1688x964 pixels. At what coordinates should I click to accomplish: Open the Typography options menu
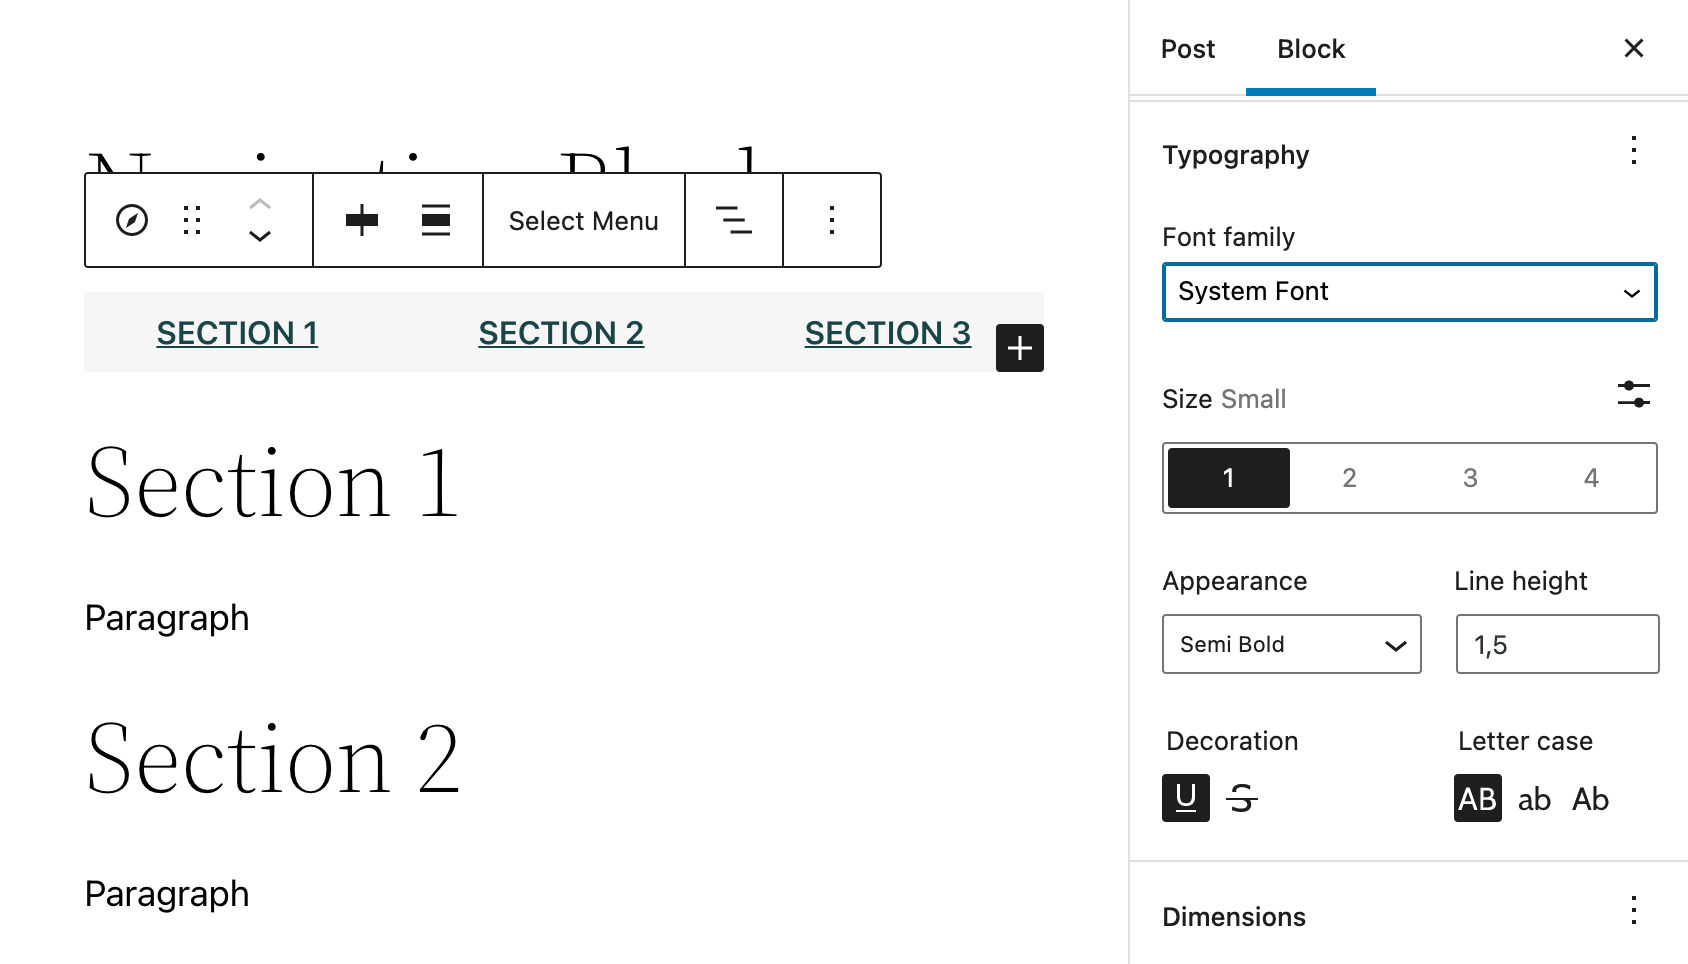[x=1632, y=152]
